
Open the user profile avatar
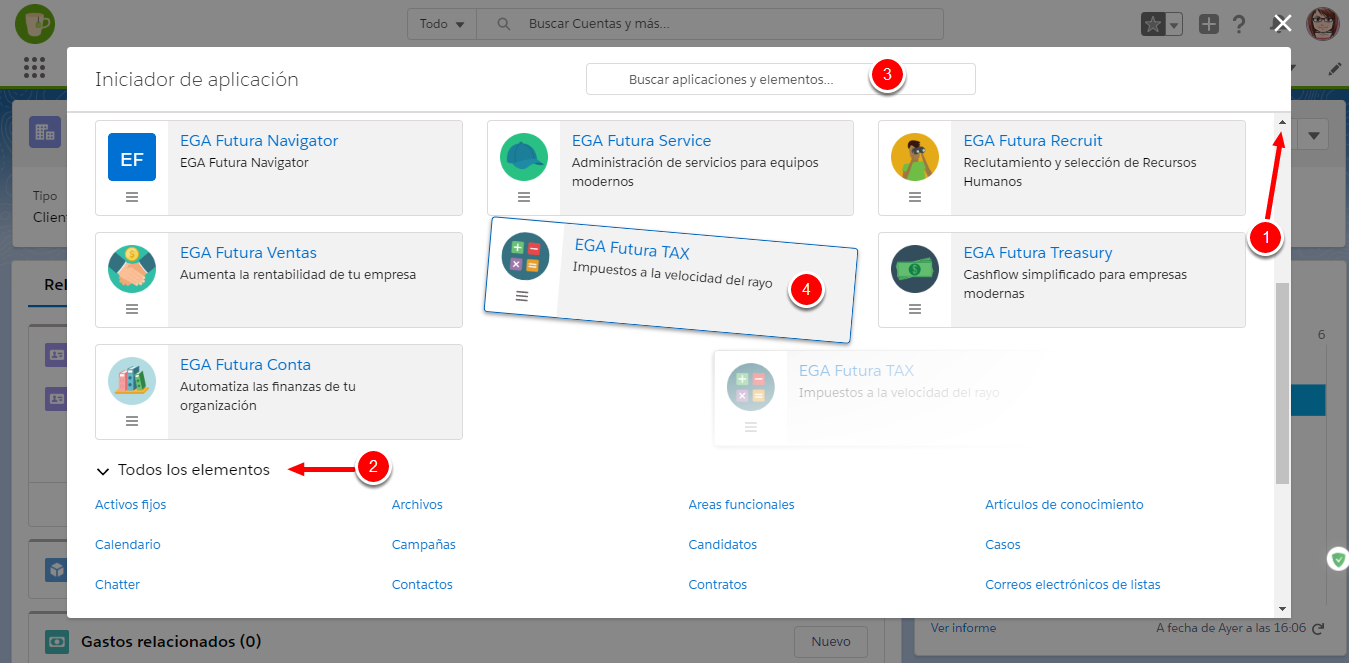(1323, 23)
